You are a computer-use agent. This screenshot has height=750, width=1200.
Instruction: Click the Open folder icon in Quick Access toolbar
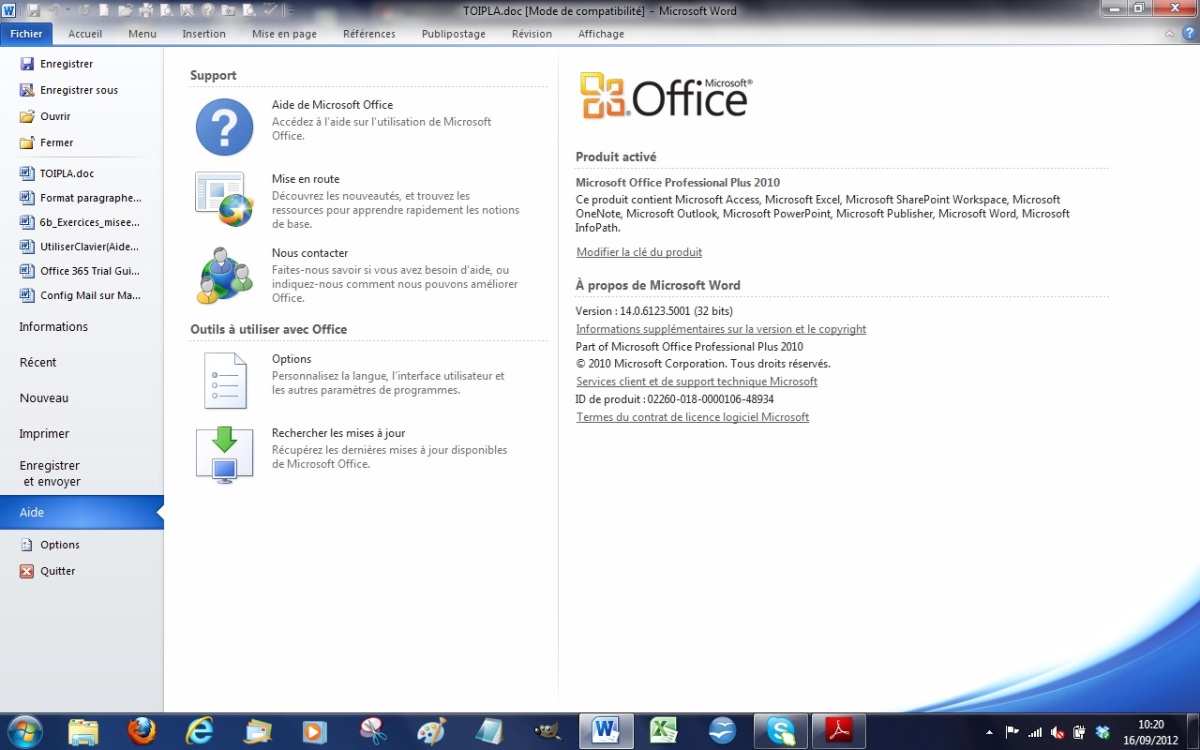[125, 11]
